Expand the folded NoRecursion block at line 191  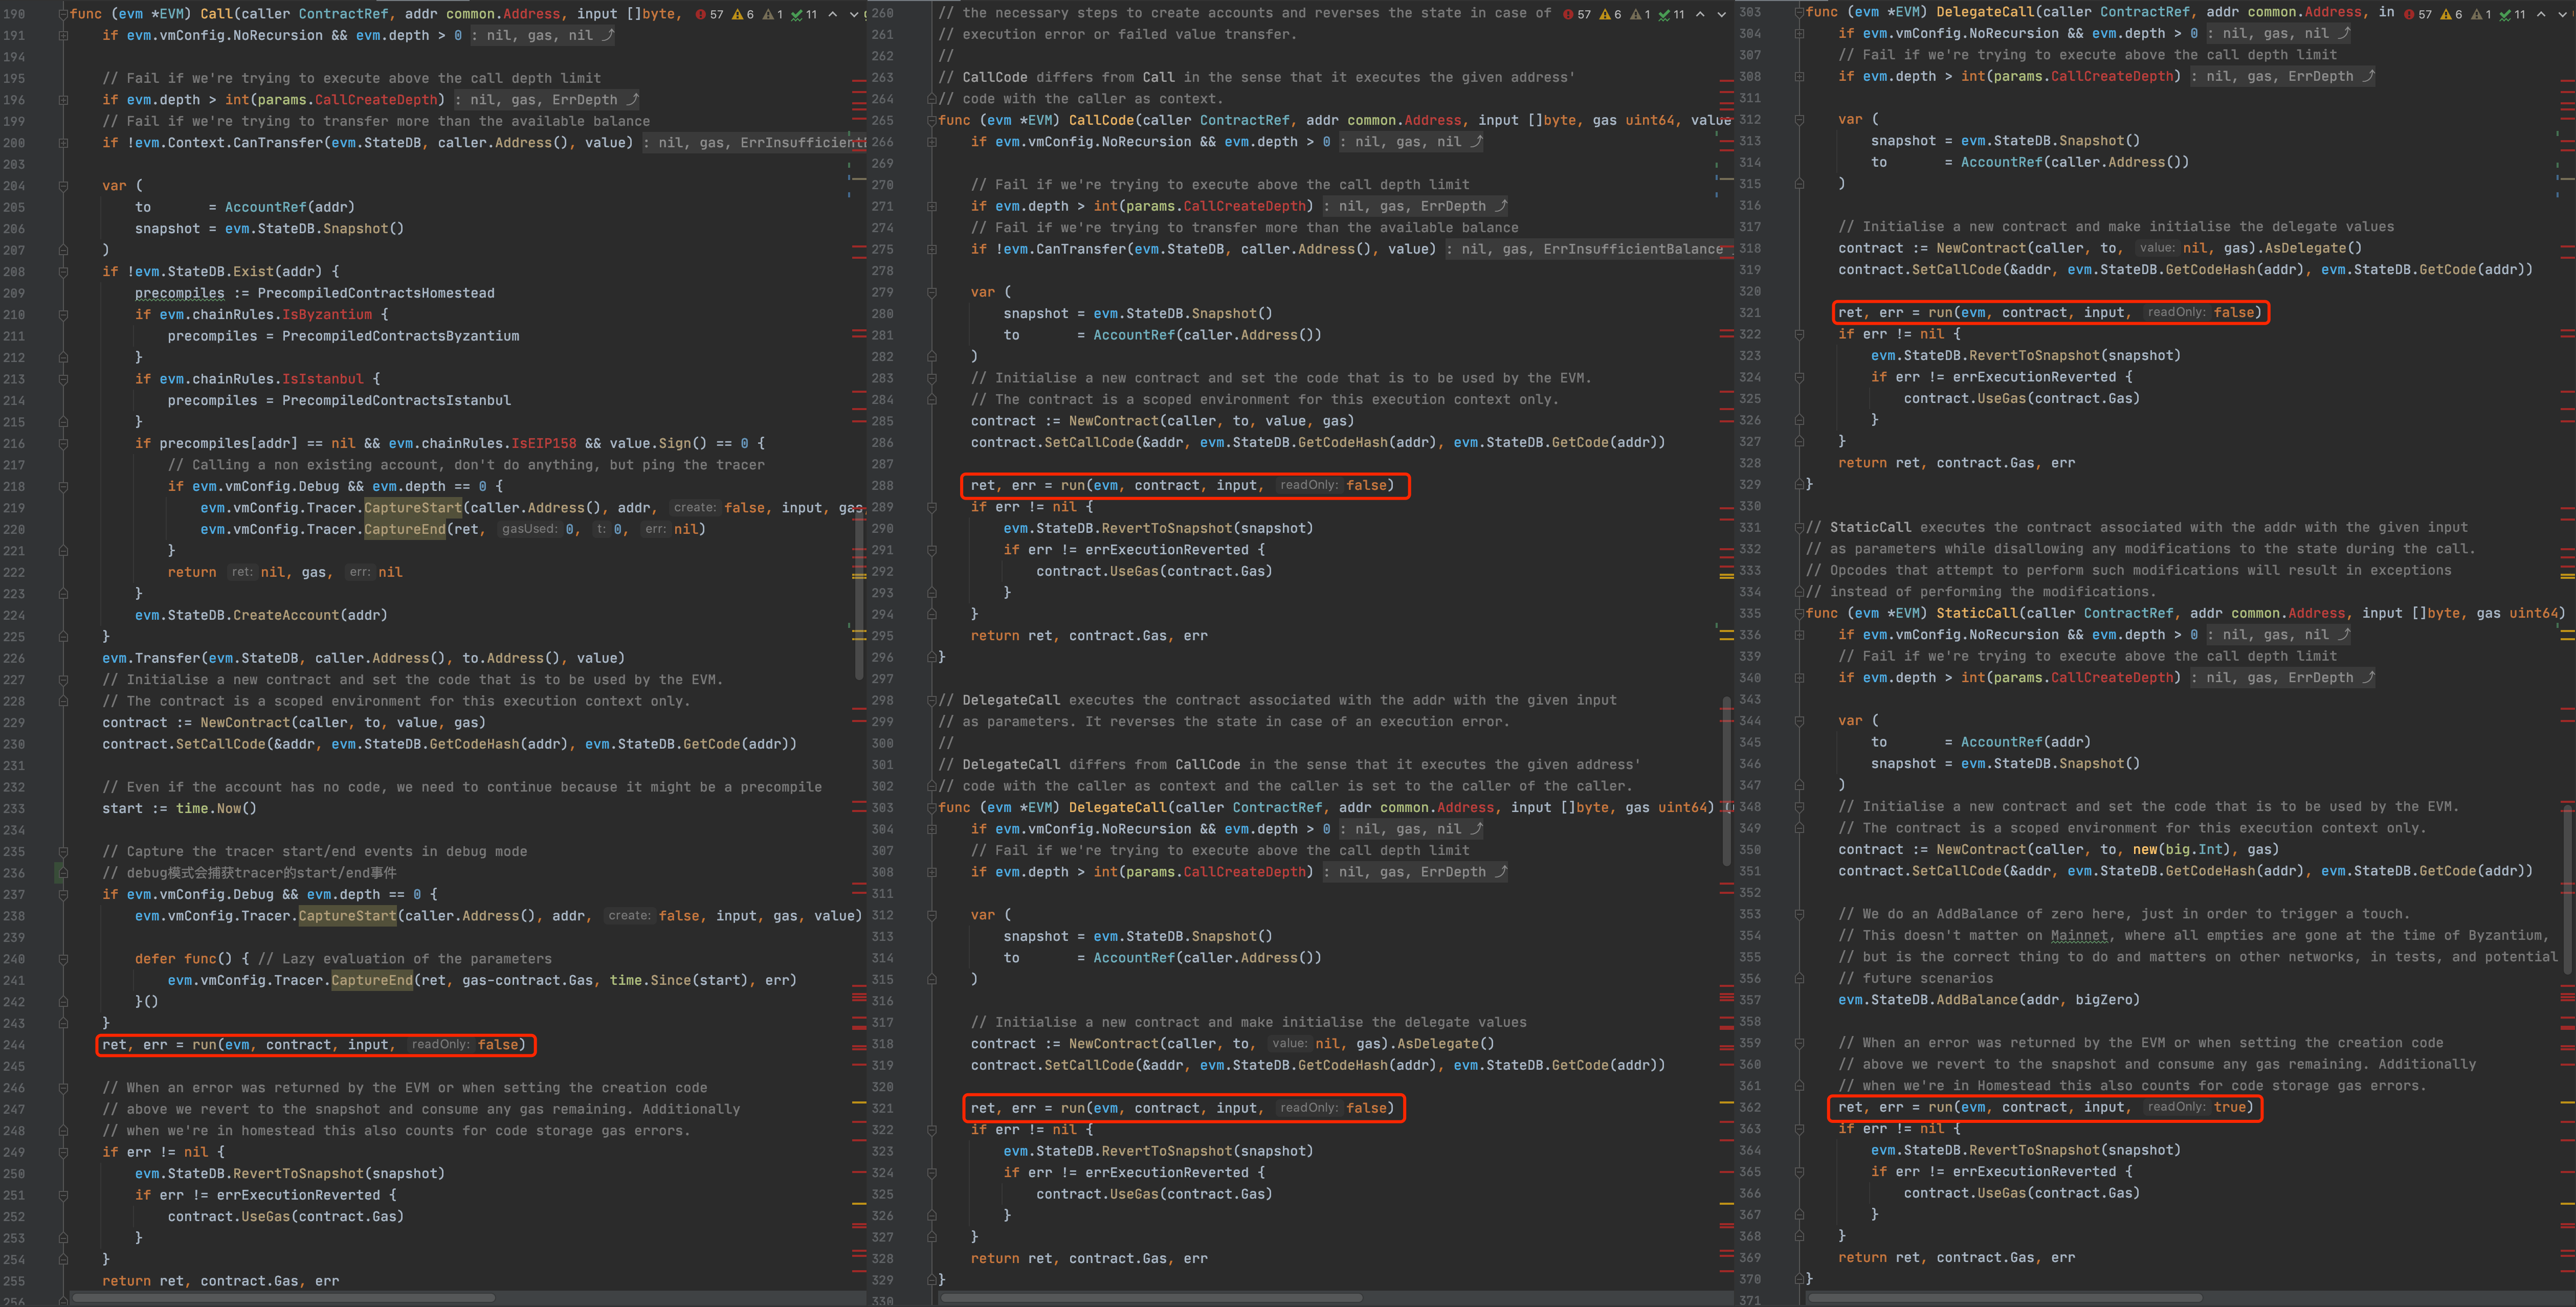pyautogui.click(x=63, y=36)
